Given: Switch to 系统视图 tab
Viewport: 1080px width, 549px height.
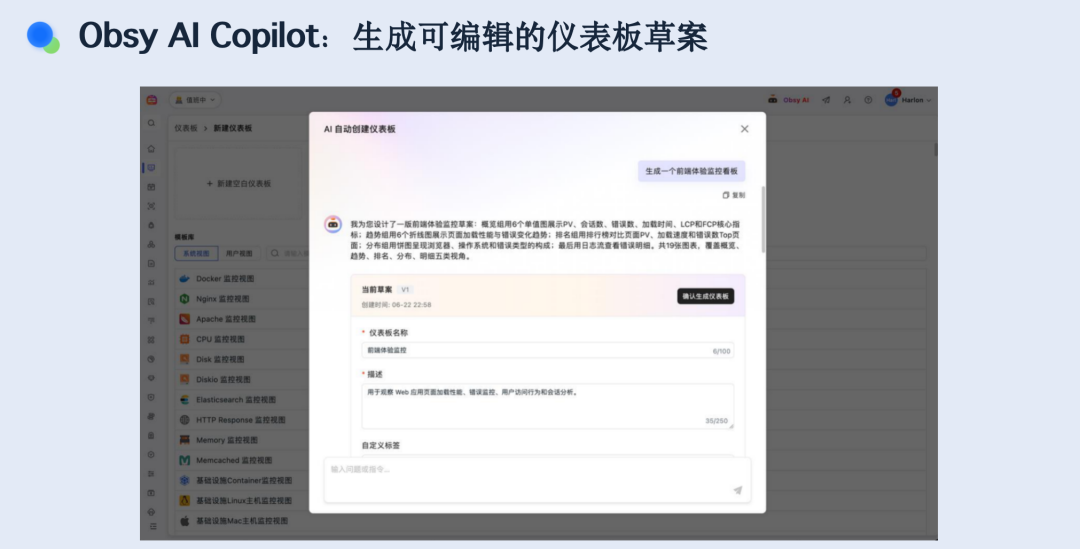Looking at the screenshot, I should pyautogui.click(x=196, y=253).
